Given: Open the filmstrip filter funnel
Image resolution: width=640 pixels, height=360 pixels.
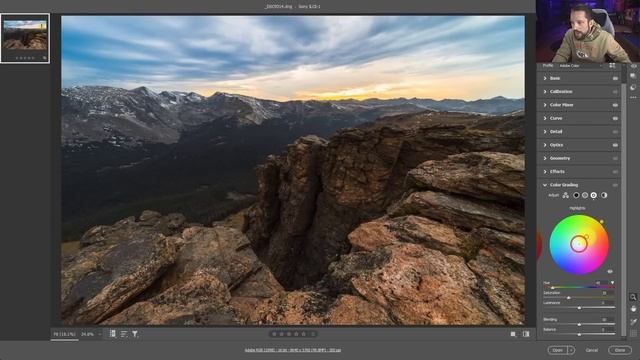Looking at the screenshot, I should click(135, 334).
